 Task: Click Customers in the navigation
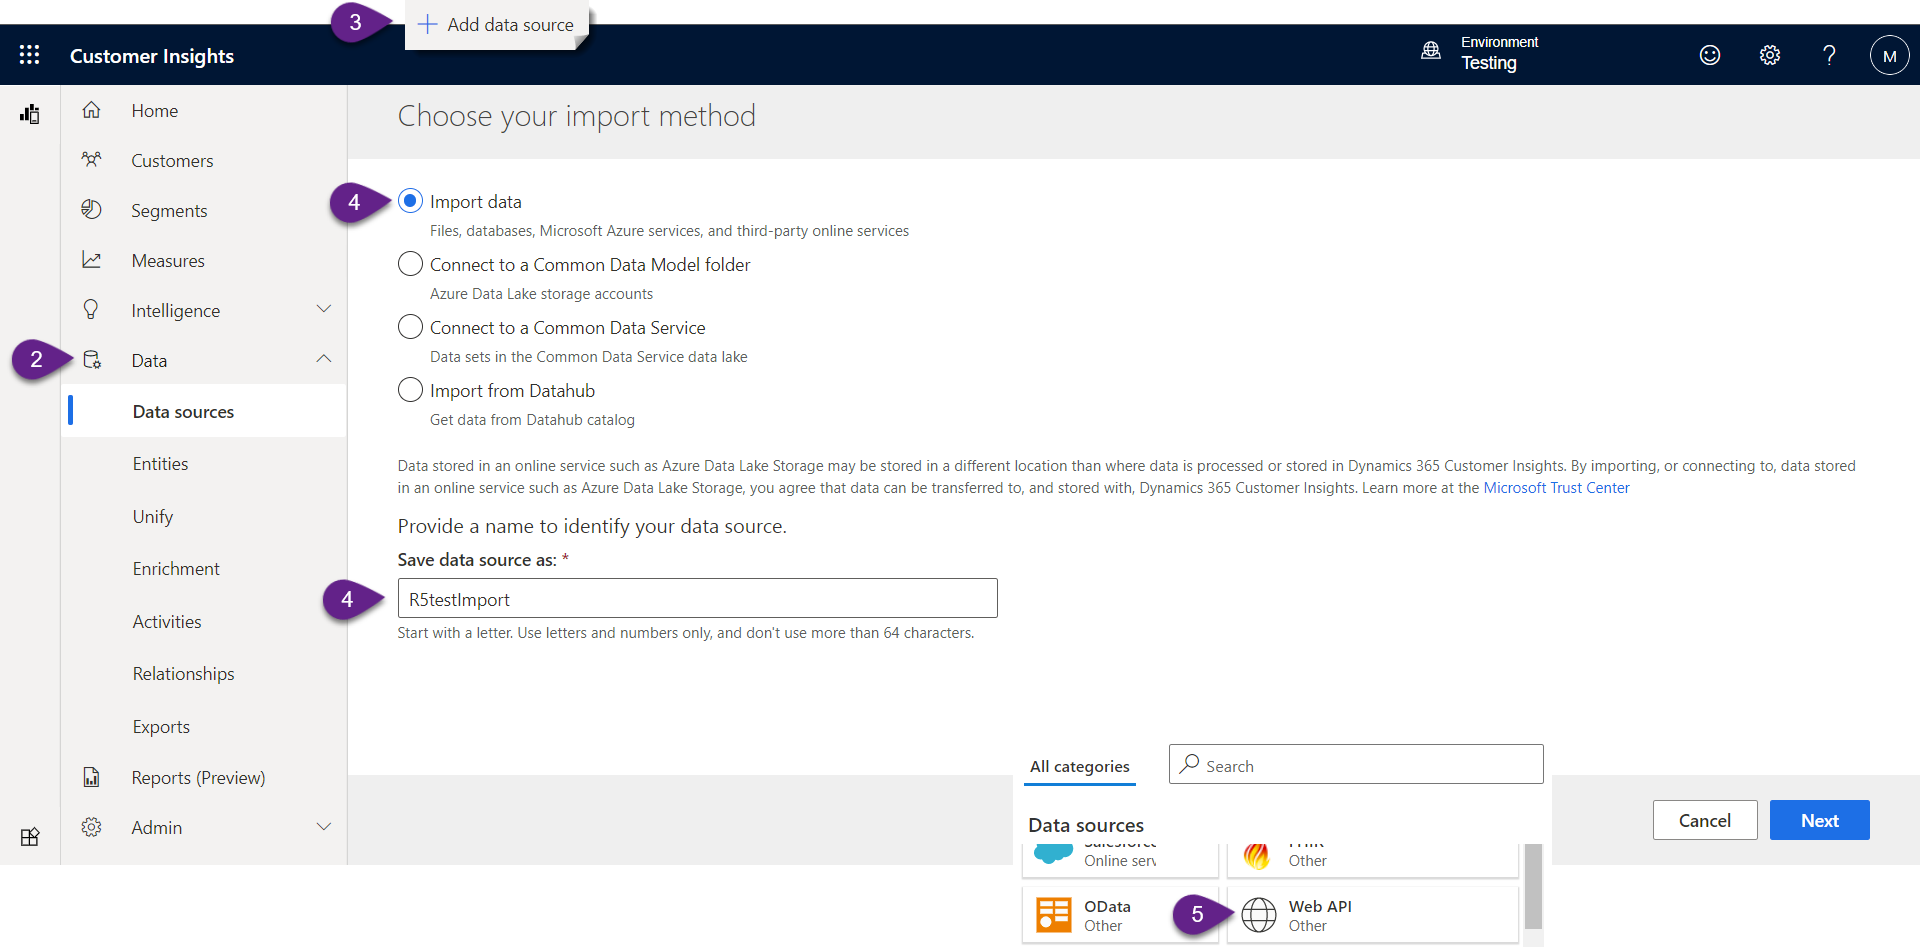click(x=172, y=160)
